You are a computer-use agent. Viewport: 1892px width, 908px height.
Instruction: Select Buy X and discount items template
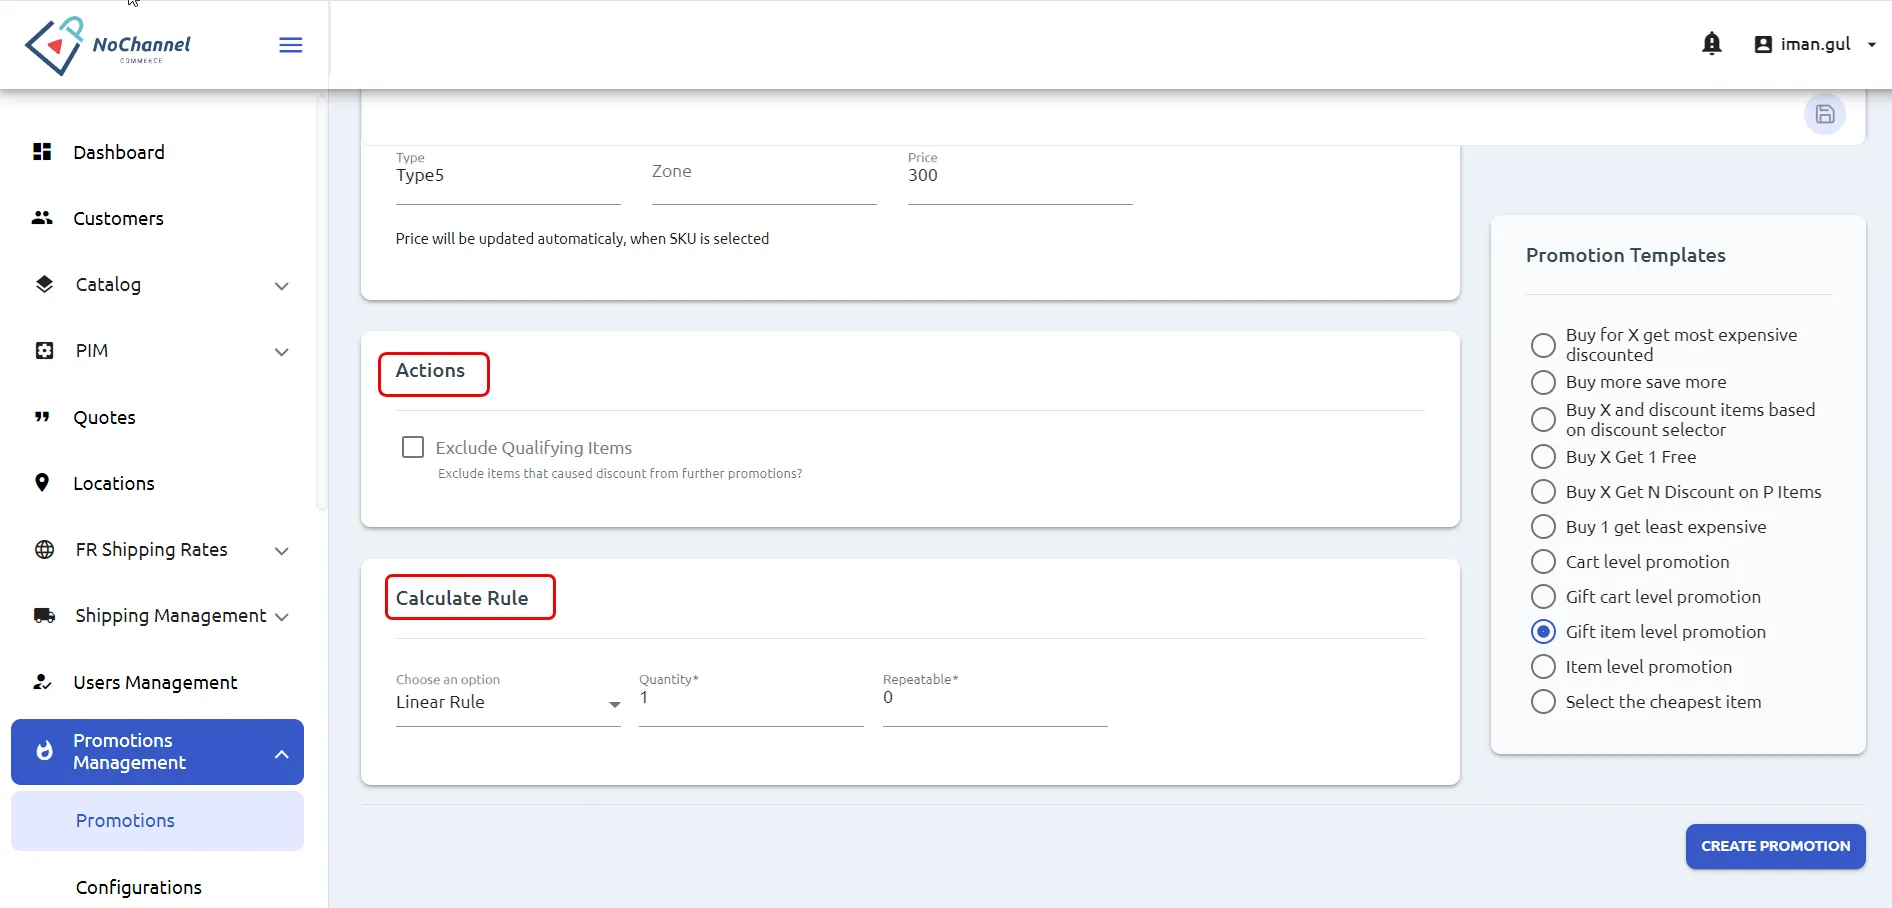pos(1543,419)
